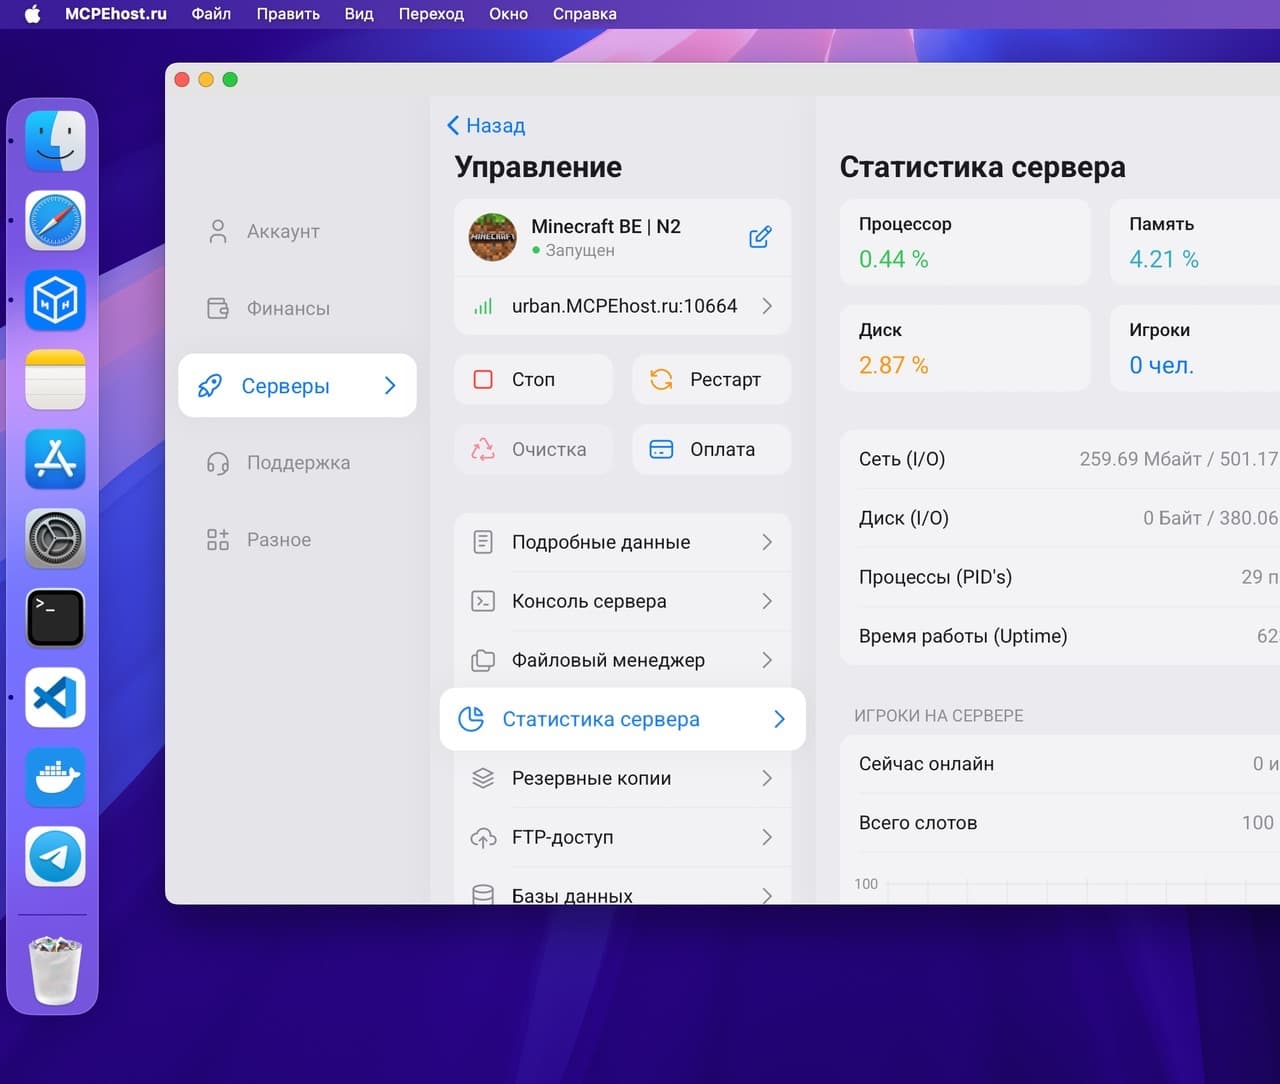Screen dimensions: 1280x1084
Task: Open Docker from the Dock
Action: 54,777
